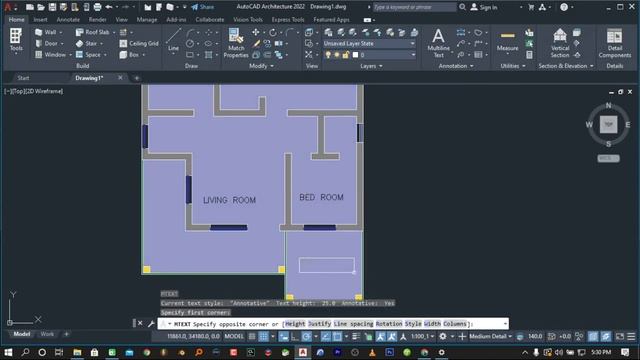The height and width of the screenshot is (360, 640).
Task: Click the Ceiling Grid tool
Action: (x=139, y=43)
